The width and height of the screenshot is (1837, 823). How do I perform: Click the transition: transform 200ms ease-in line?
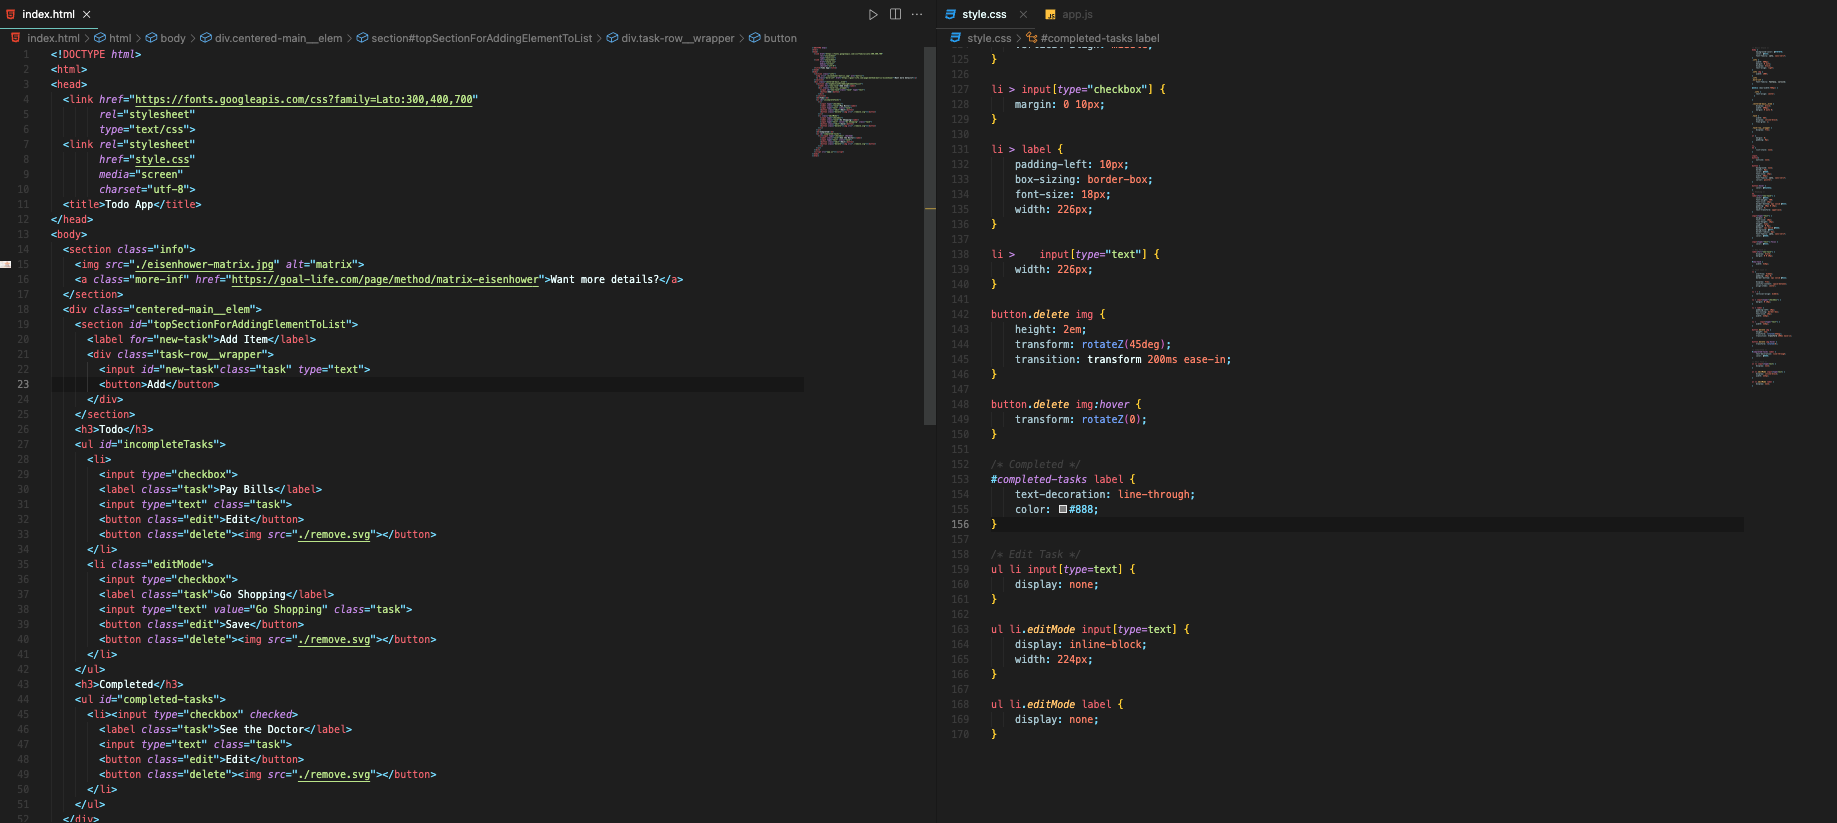[1123, 359]
